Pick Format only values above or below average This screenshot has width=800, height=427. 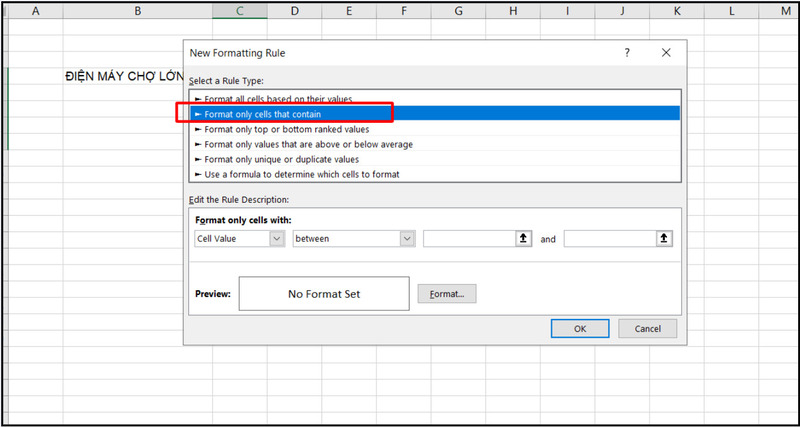coord(308,144)
